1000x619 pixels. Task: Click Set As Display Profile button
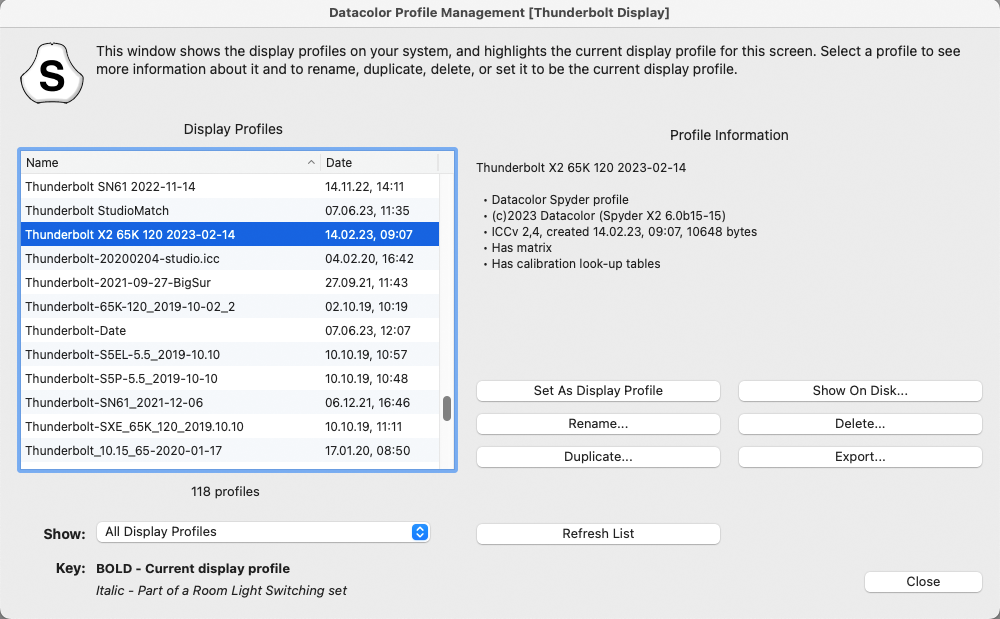coord(598,391)
